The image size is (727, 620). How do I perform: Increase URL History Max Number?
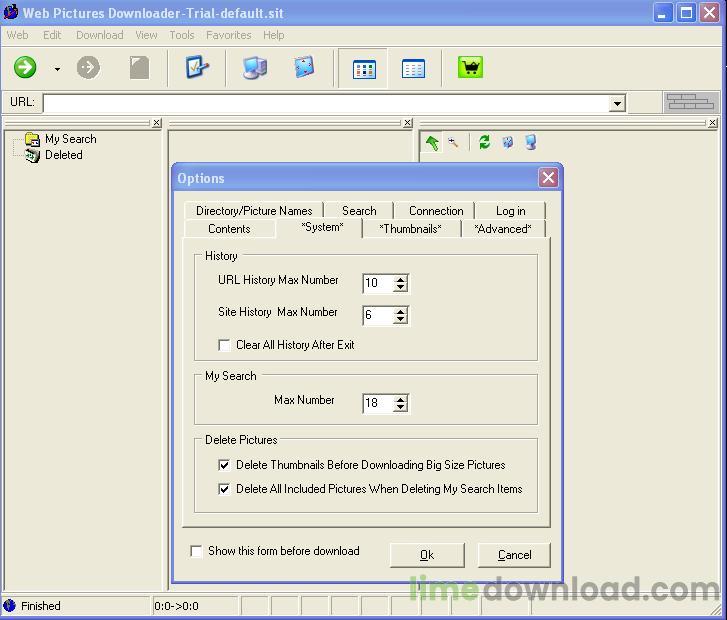click(x=400, y=278)
